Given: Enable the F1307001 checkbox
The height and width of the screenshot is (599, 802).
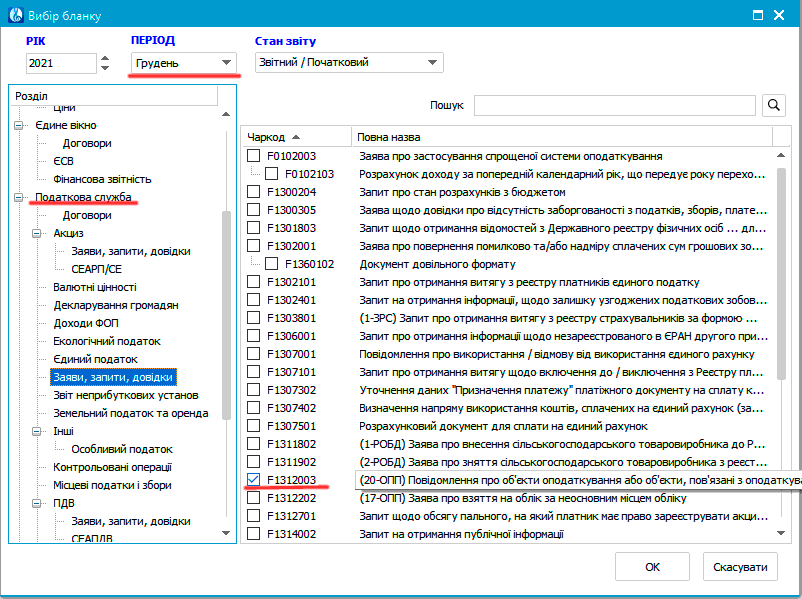Looking at the screenshot, I should pyautogui.click(x=254, y=354).
